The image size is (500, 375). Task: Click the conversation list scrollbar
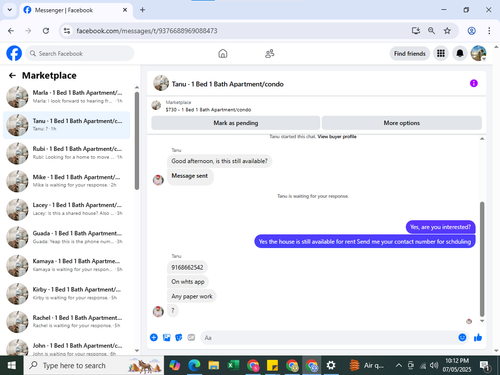[137, 140]
